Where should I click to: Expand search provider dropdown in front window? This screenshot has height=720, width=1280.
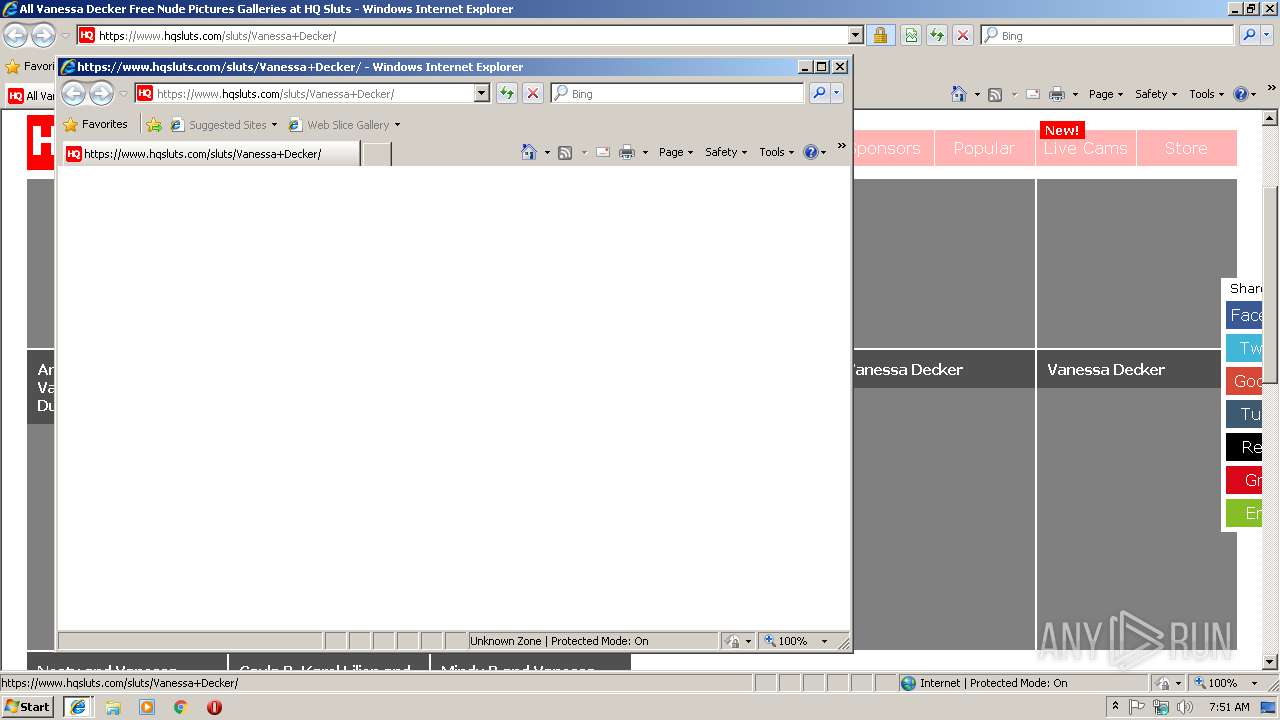[x=837, y=93]
